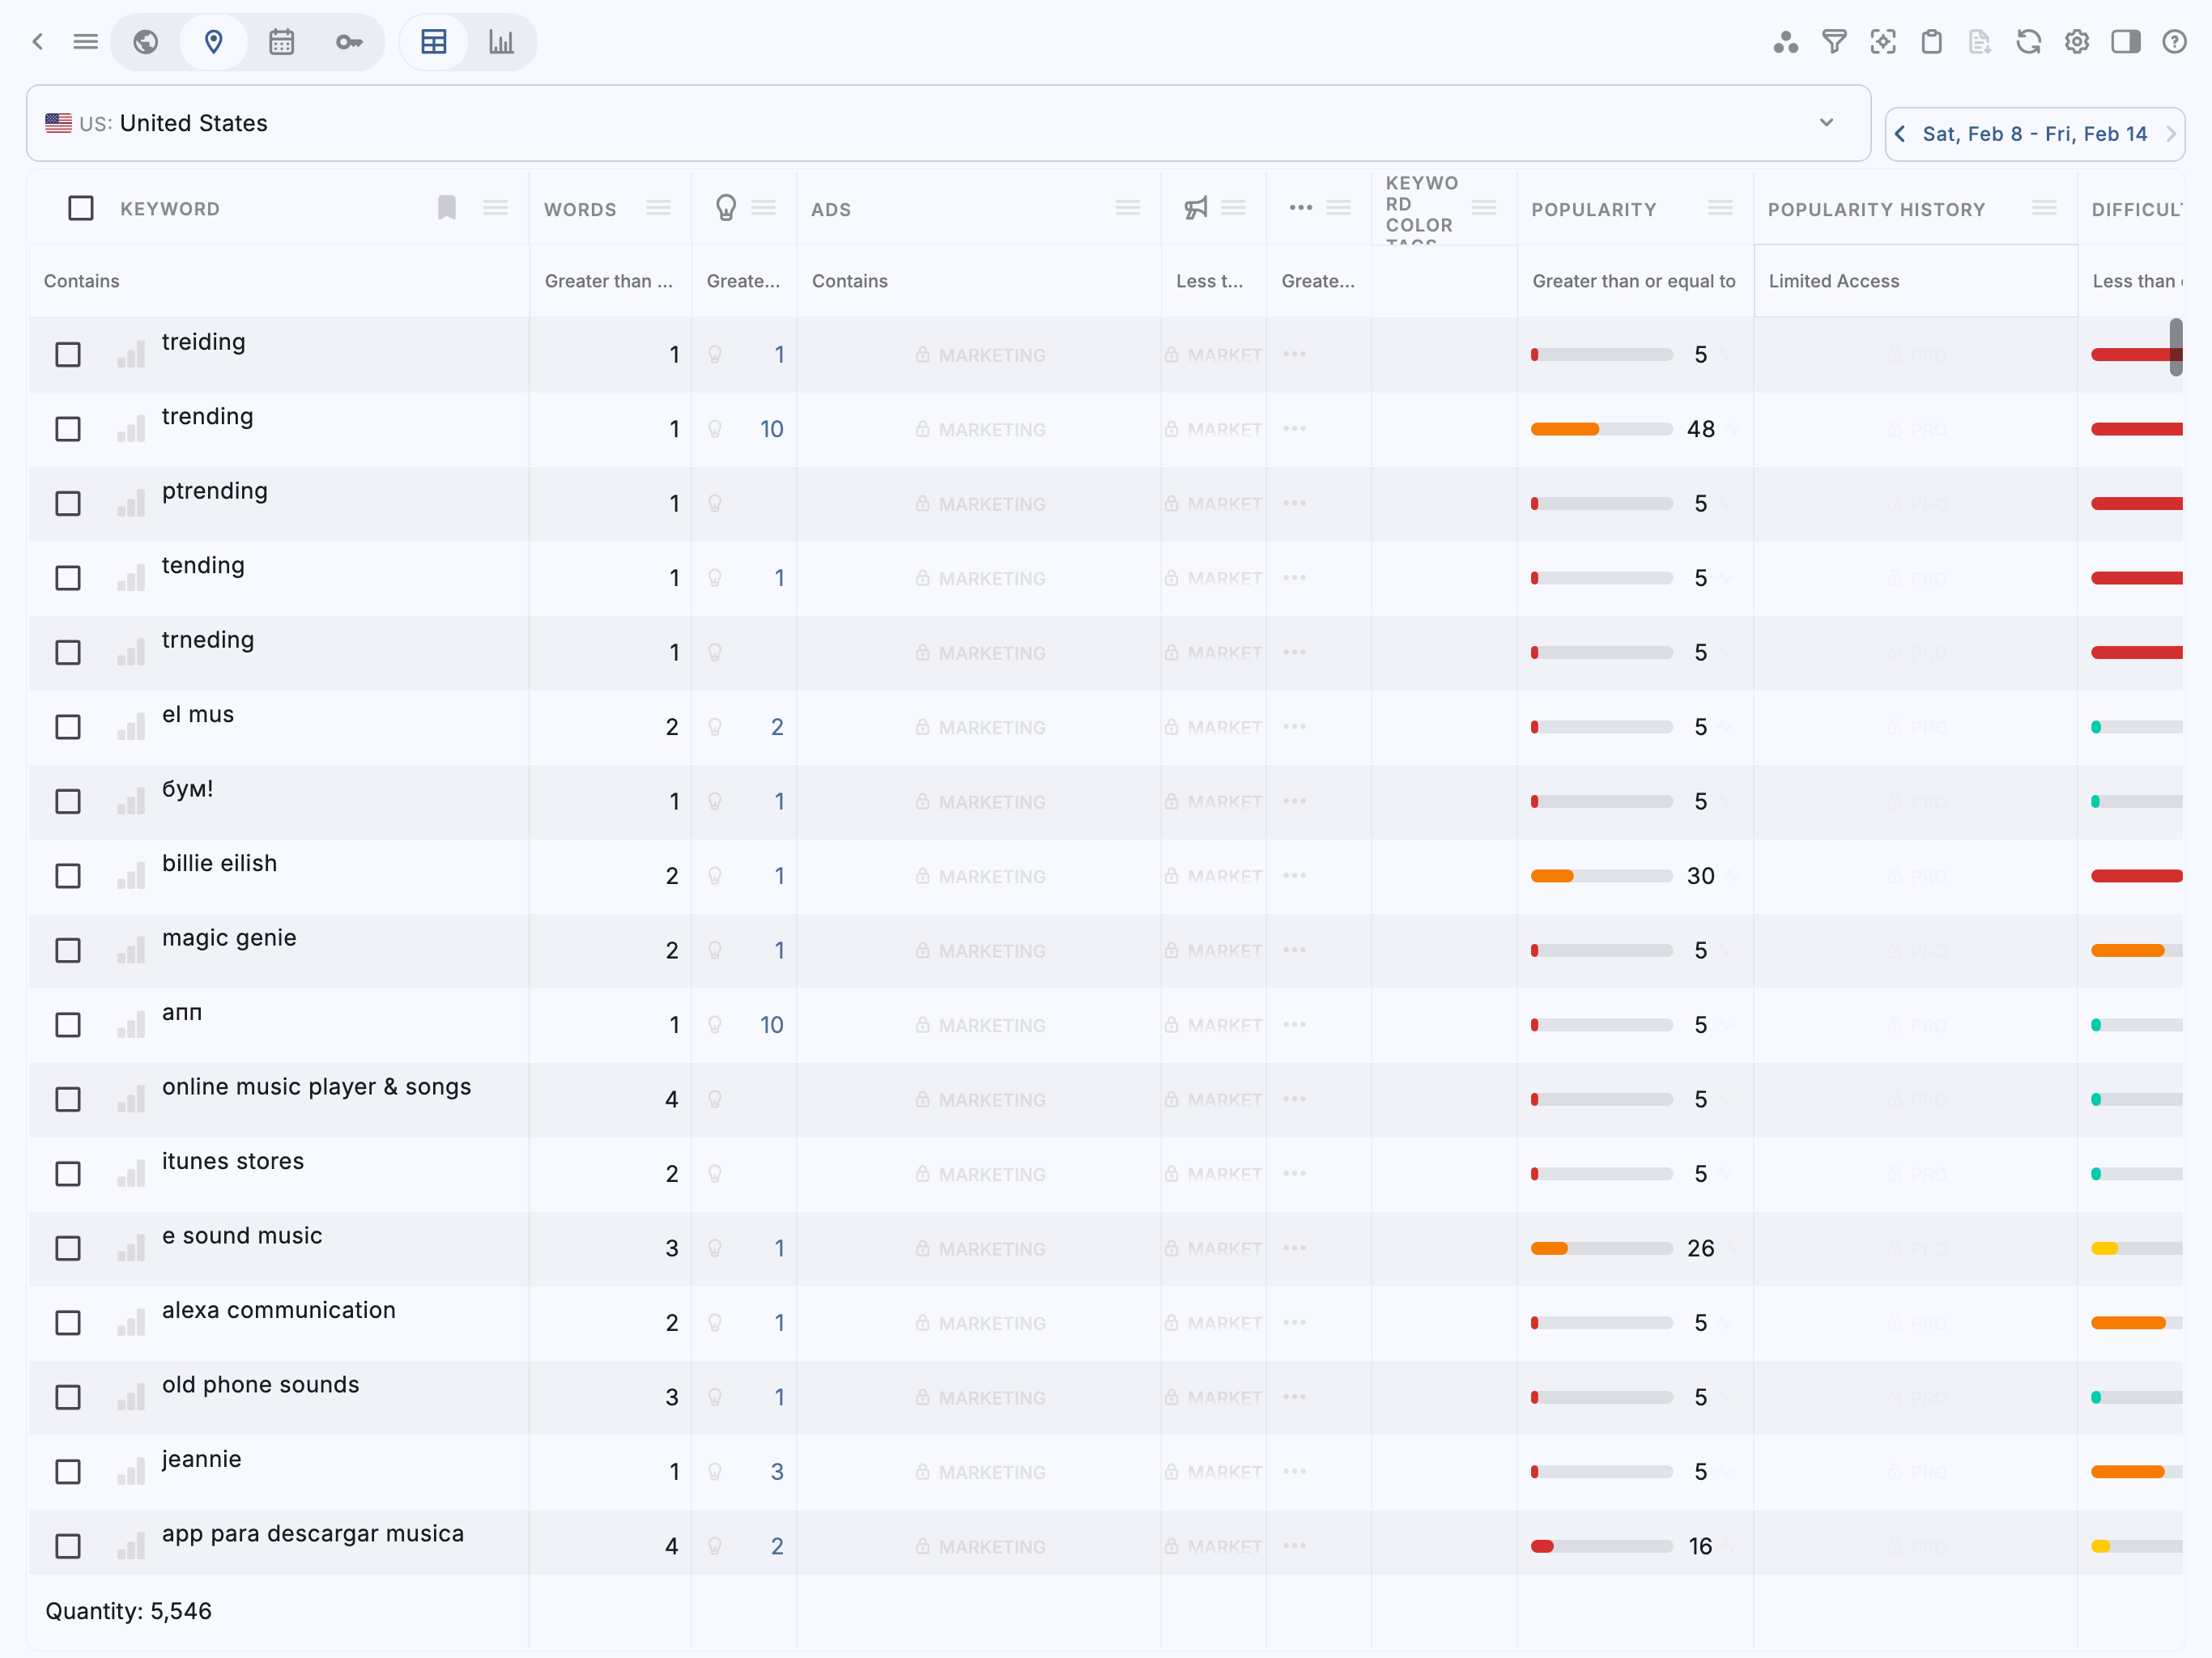Image resolution: width=2212 pixels, height=1658 pixels.
Task: Expand the US: United States country dropdown
Action: click(1826, 123)
